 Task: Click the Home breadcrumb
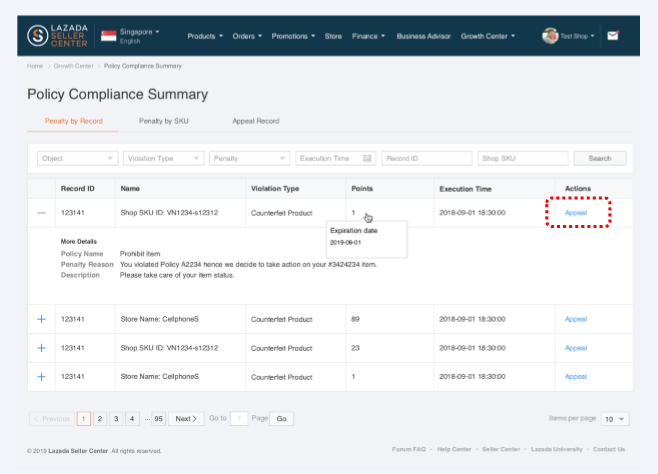point(35,66)
